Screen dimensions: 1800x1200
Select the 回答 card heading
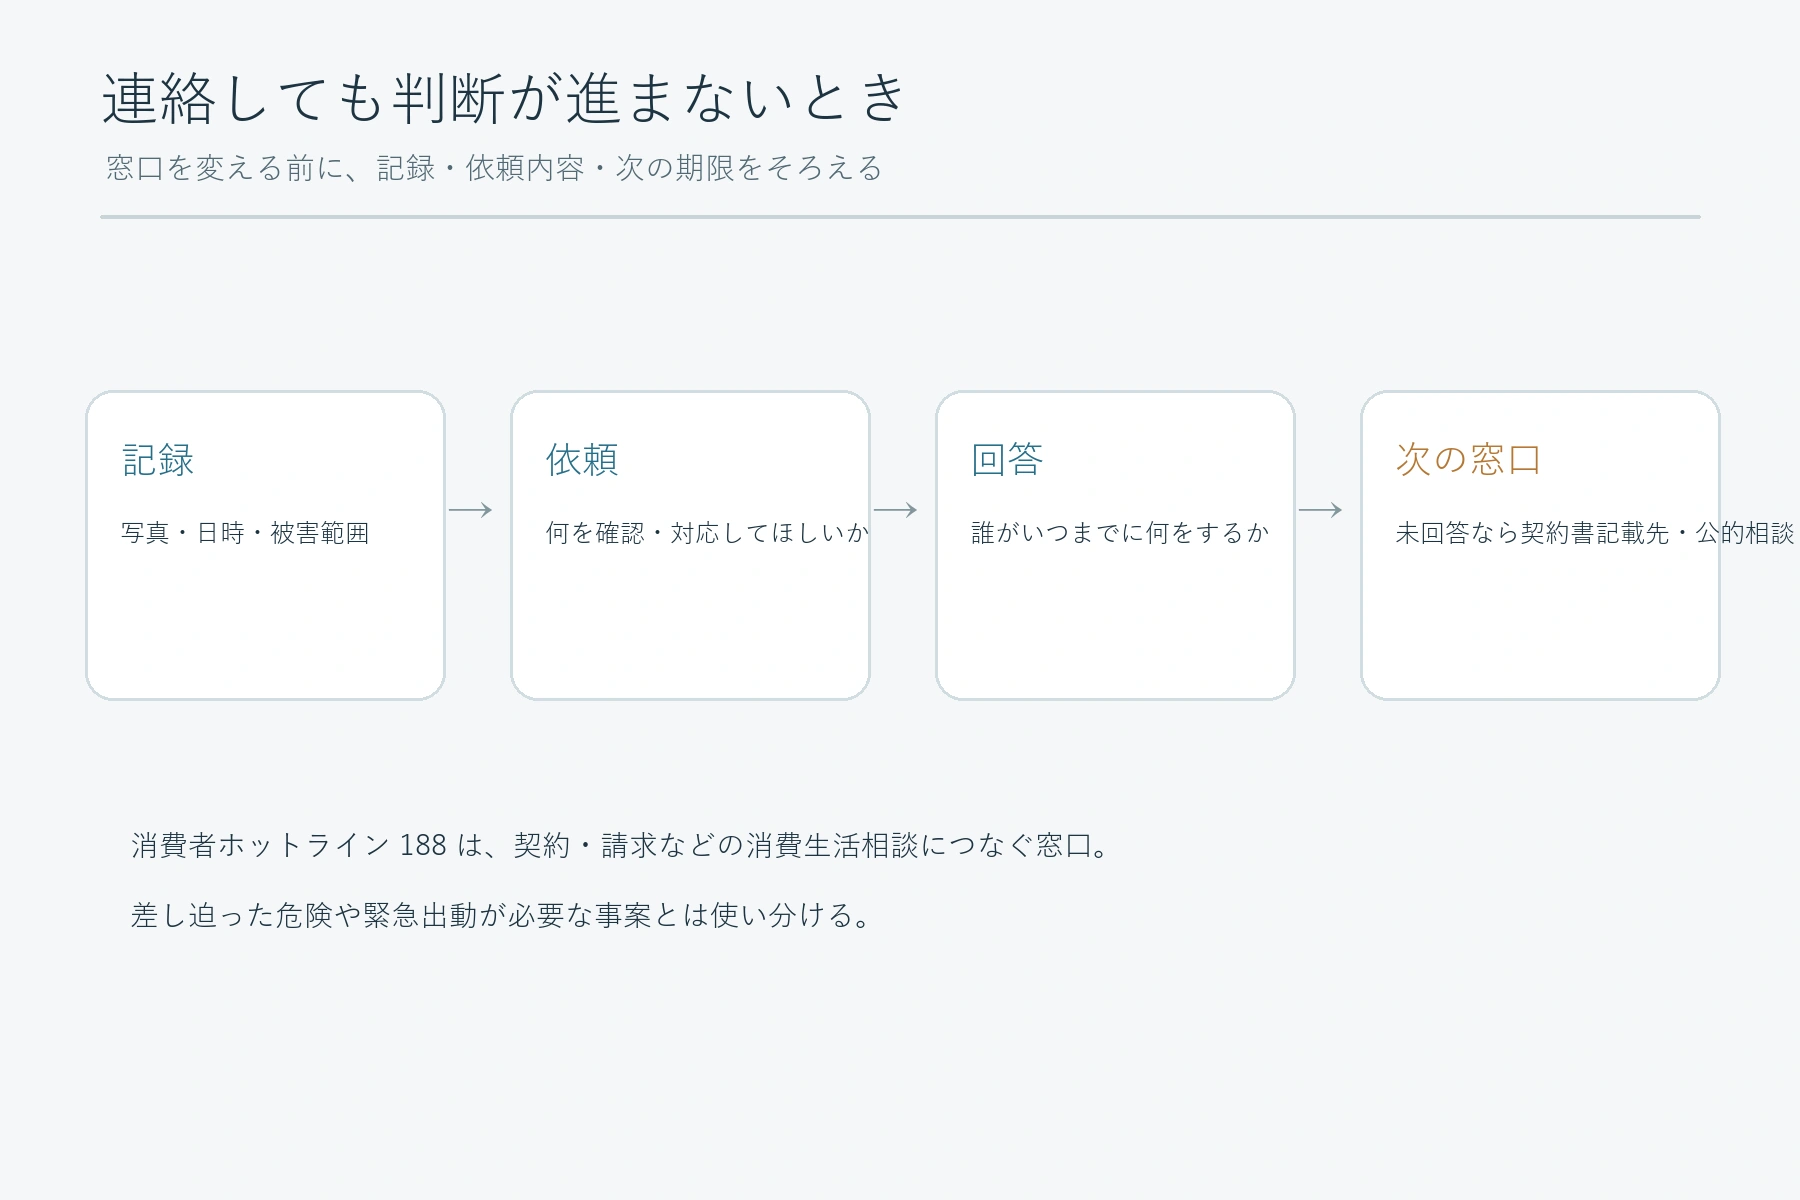point(1007,460)
